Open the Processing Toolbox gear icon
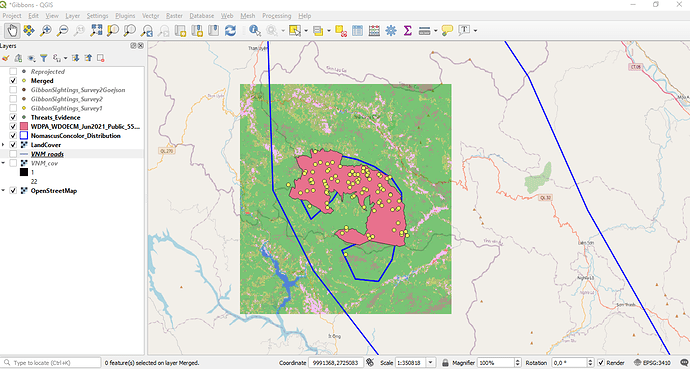 pos(390,30)
